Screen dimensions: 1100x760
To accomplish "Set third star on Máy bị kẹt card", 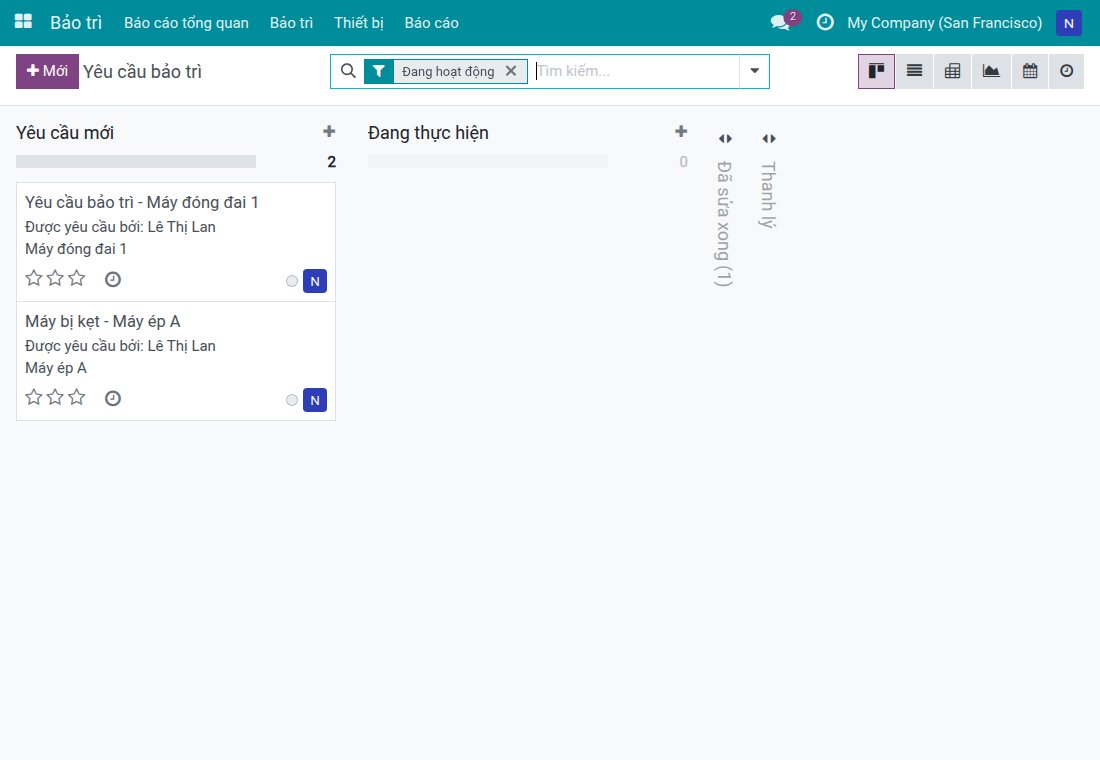I will pyautogui.click(x=77, y=397).
